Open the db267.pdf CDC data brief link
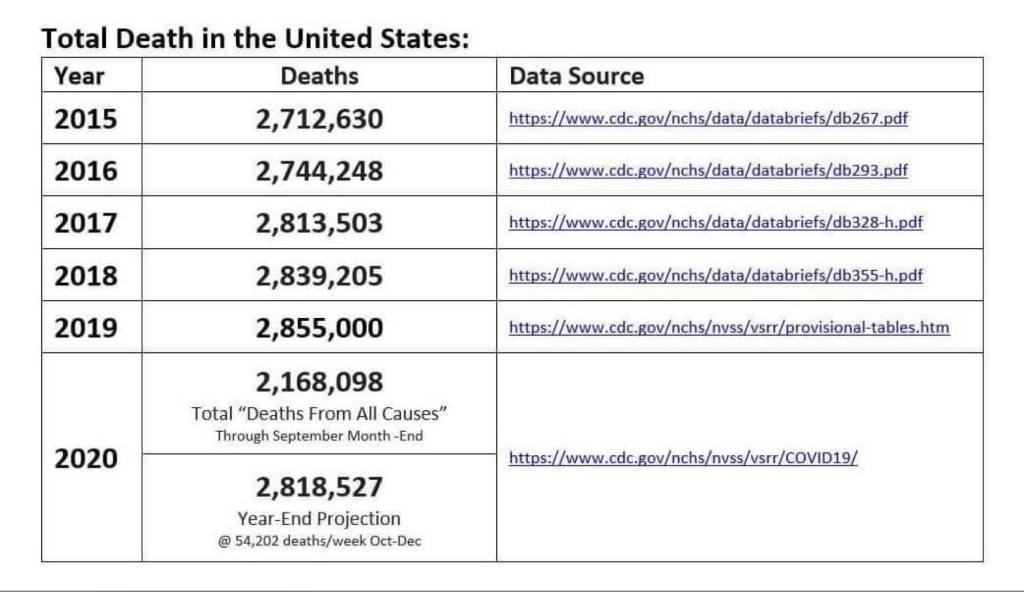Screen dimensions: 1024x592 pyautogui.click(x=708, y=118)
